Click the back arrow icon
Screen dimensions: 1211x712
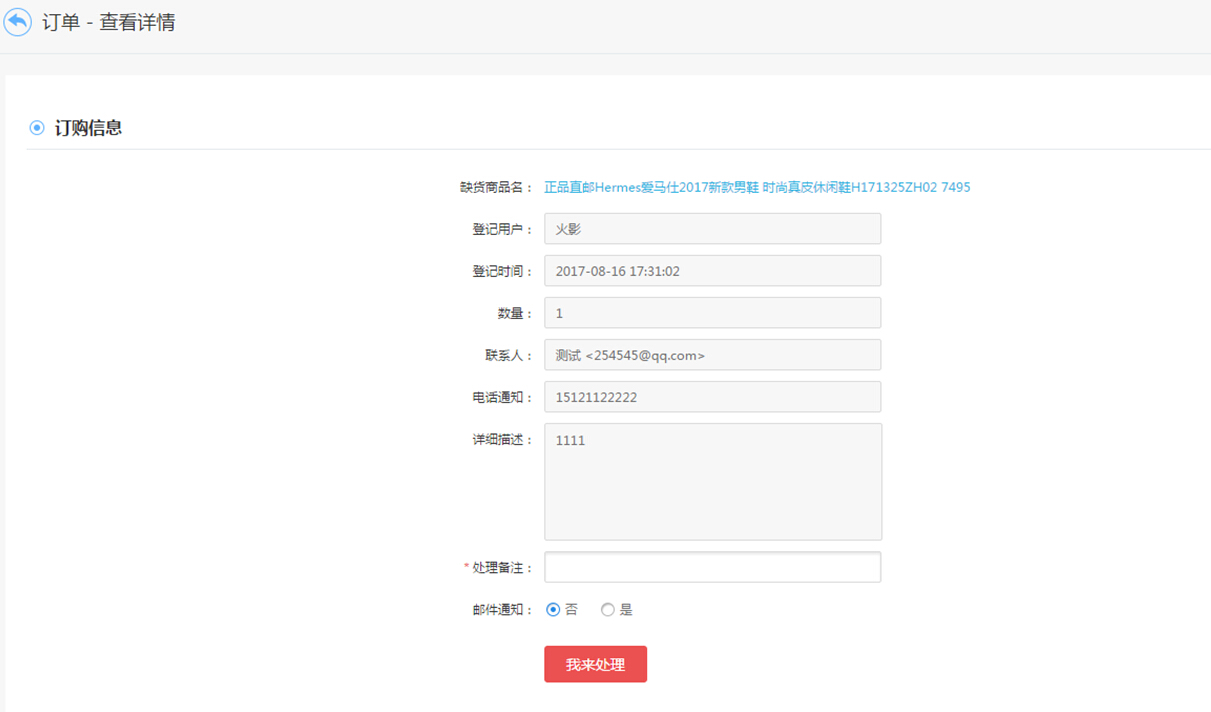pos(18,22)
